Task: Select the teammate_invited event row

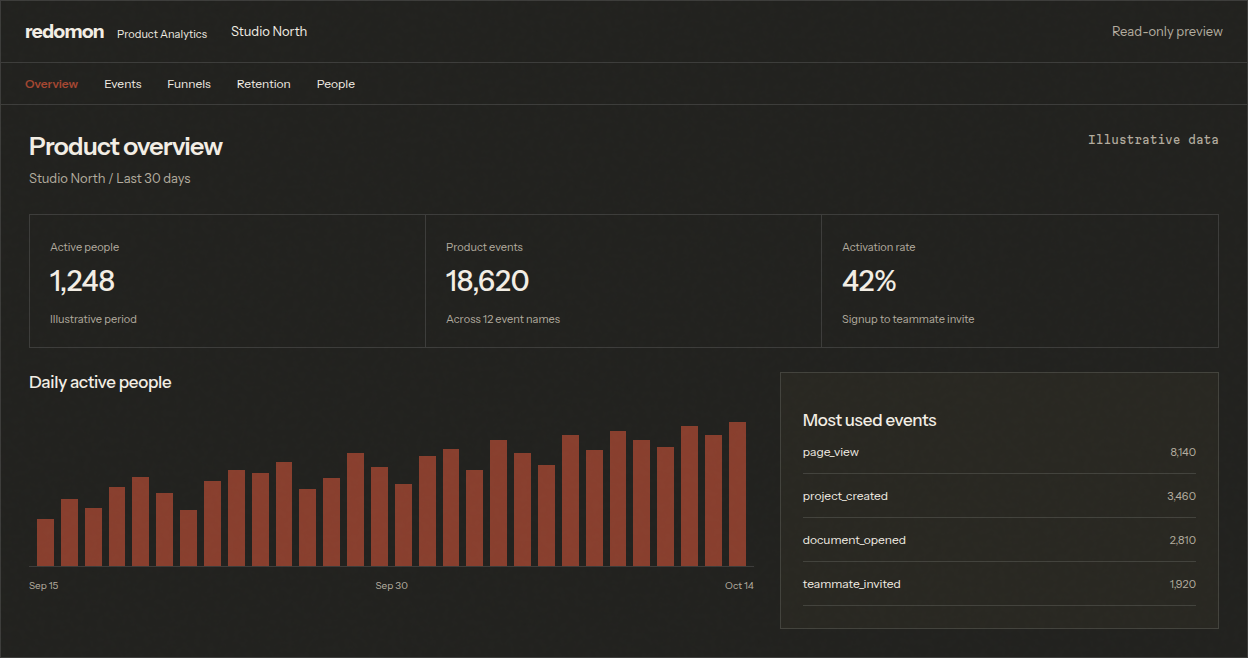Action: click(x=999, y=585)
